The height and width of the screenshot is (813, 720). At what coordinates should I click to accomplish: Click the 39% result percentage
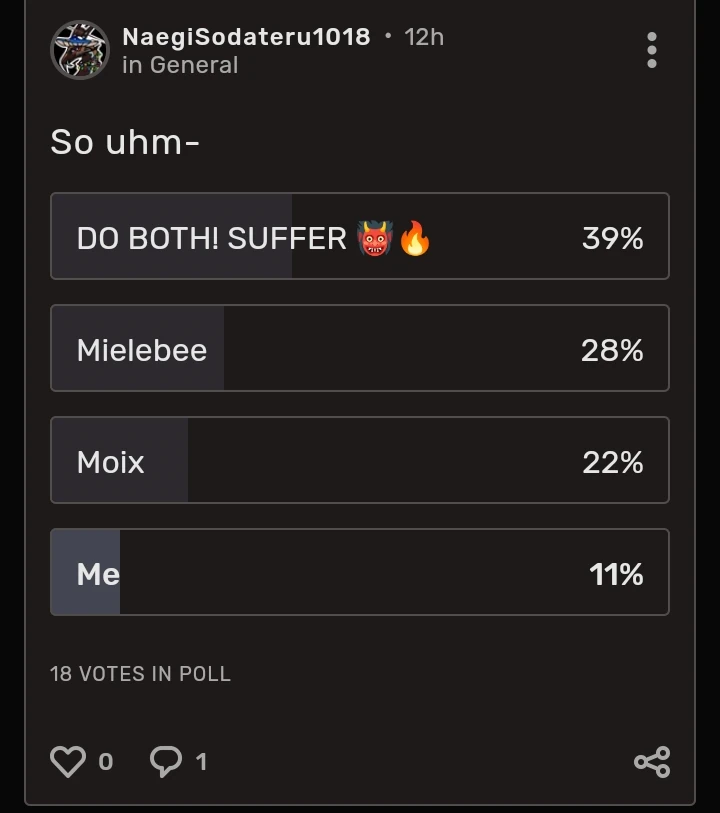coord(612,239)
